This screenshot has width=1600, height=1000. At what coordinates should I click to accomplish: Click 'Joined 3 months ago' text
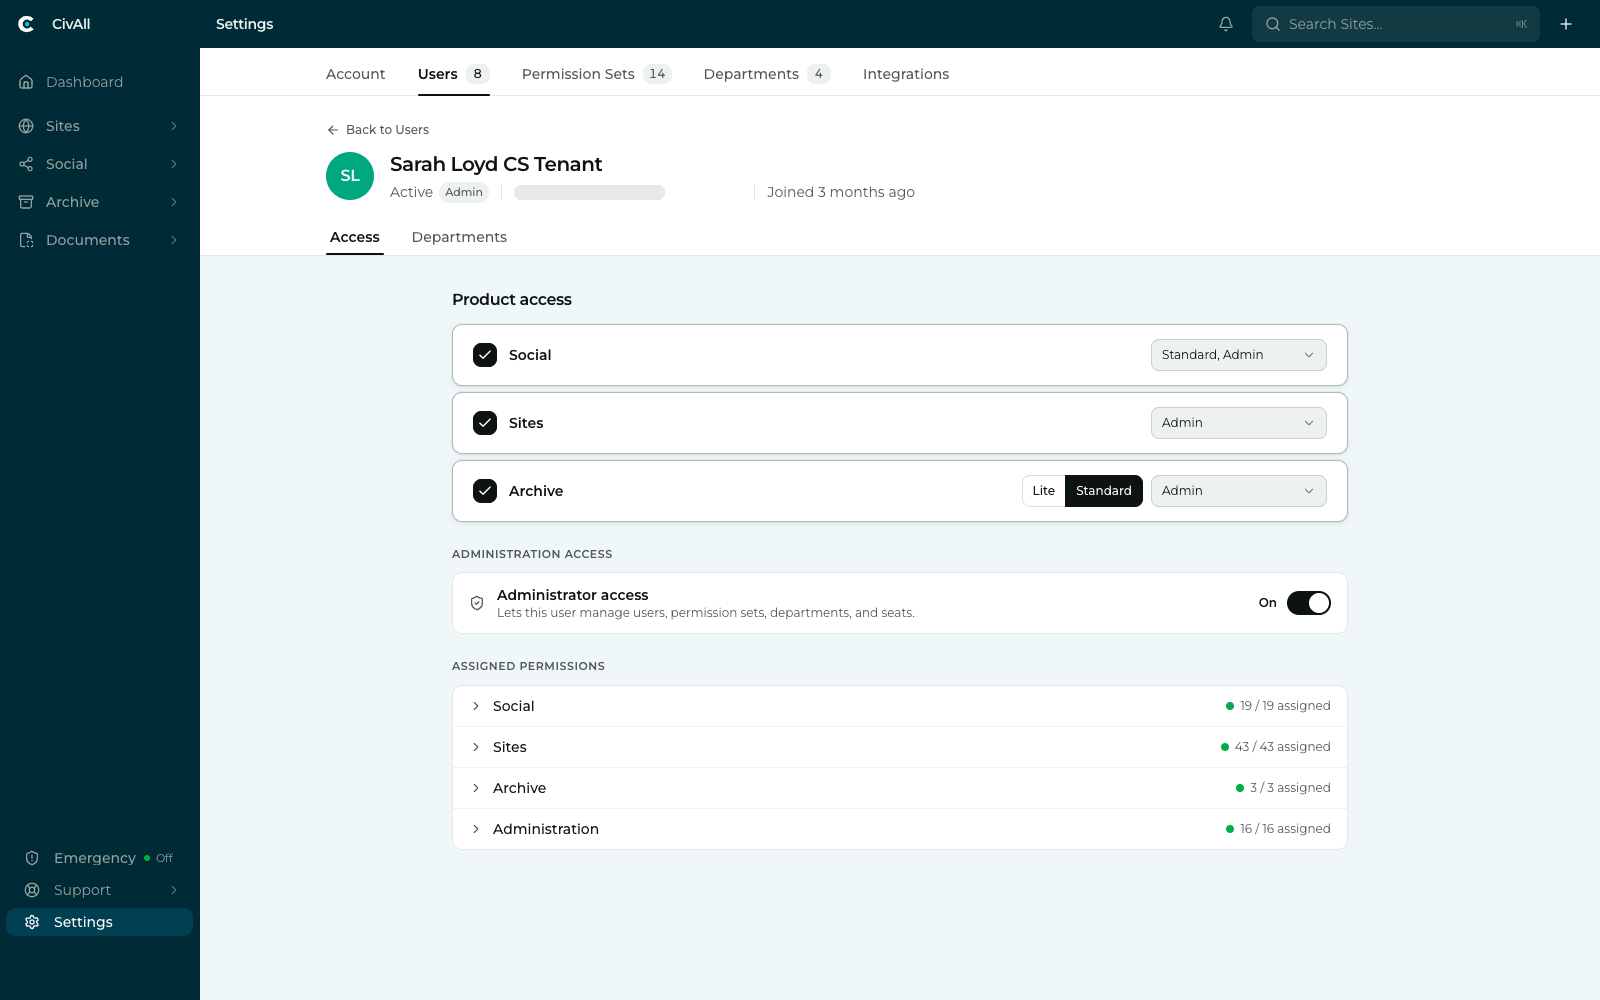(x=841, y=192)
